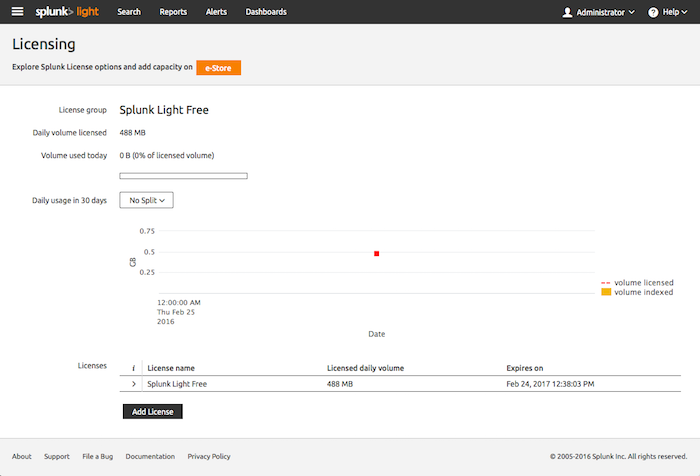Toggle the volume licensed legend entry
Viewport: 700px width, 476px height.
638,283
